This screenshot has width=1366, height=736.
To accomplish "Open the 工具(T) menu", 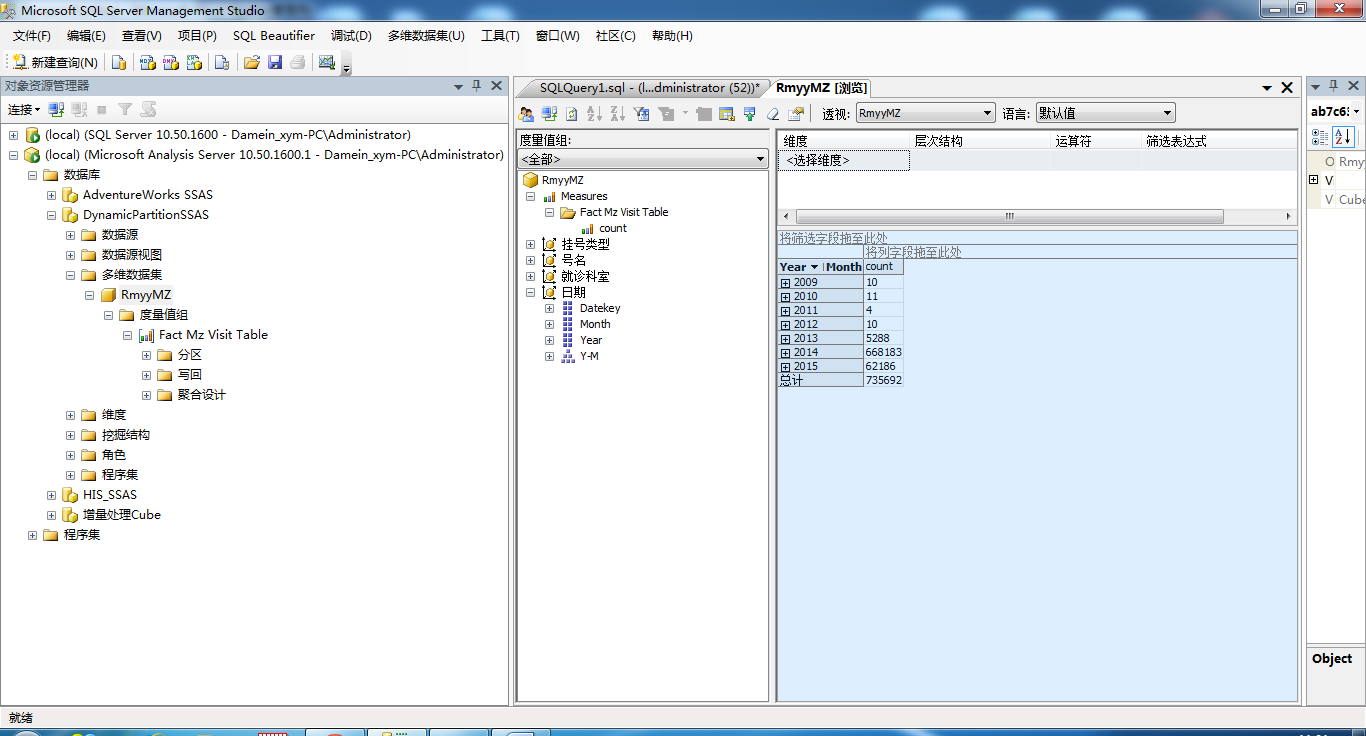I will pos(500,36).
